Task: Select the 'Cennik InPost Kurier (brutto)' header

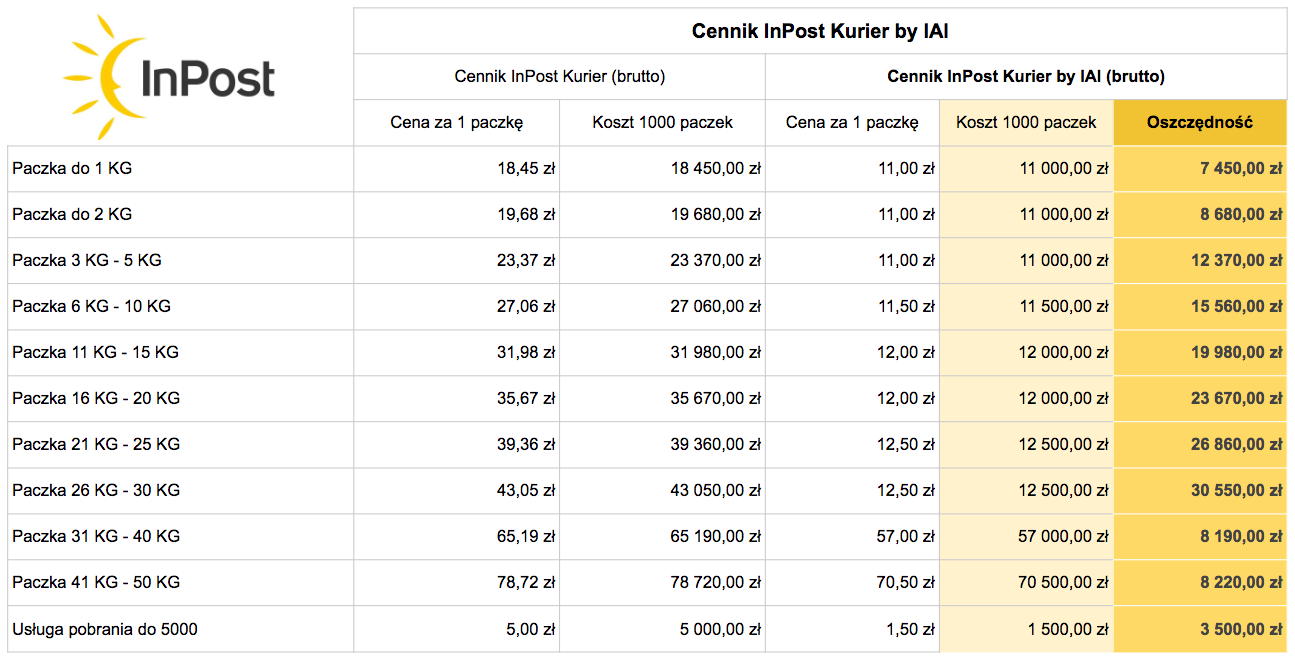Action: 560,77
